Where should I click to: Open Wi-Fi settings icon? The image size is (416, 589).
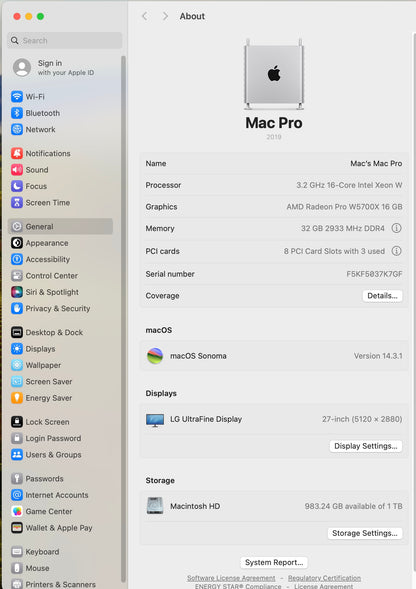[17, 97]
